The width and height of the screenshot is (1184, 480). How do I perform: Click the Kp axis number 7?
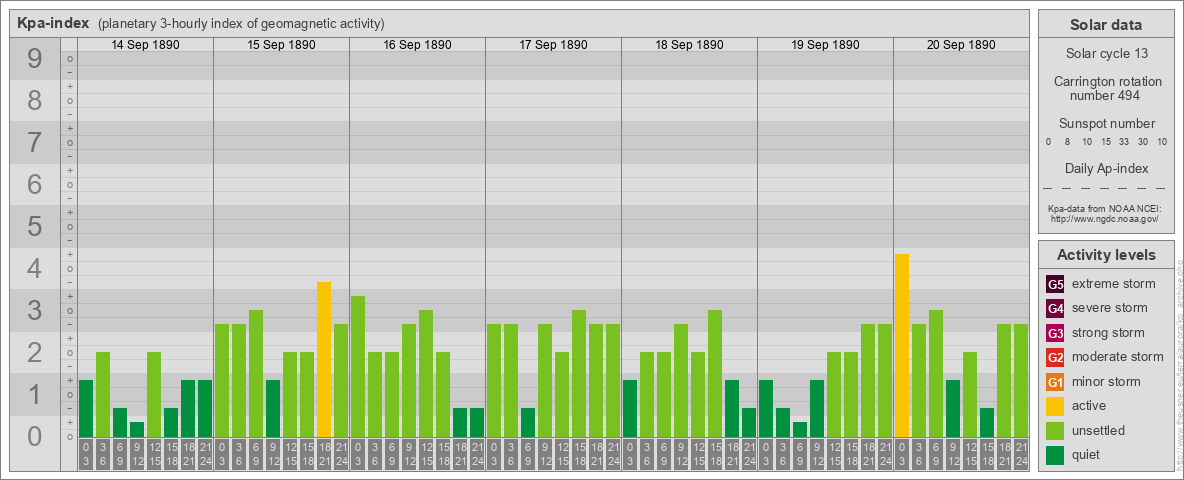35,143
